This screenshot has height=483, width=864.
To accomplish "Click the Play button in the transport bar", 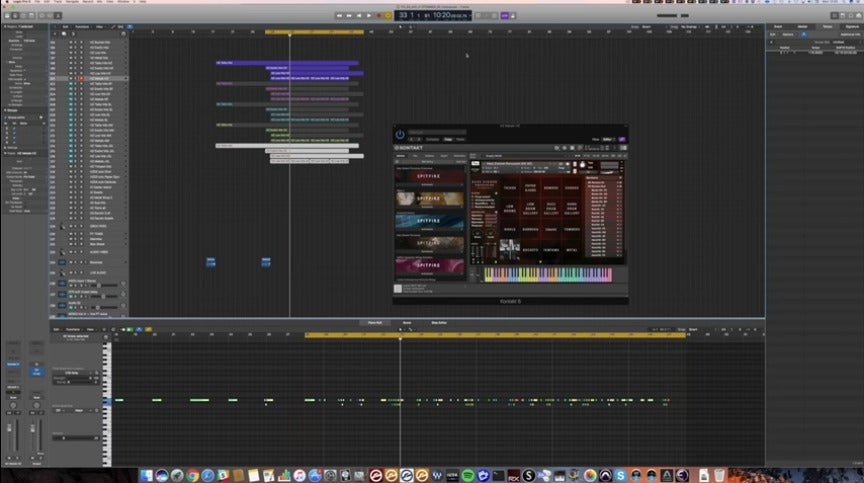I will (369, 15).
